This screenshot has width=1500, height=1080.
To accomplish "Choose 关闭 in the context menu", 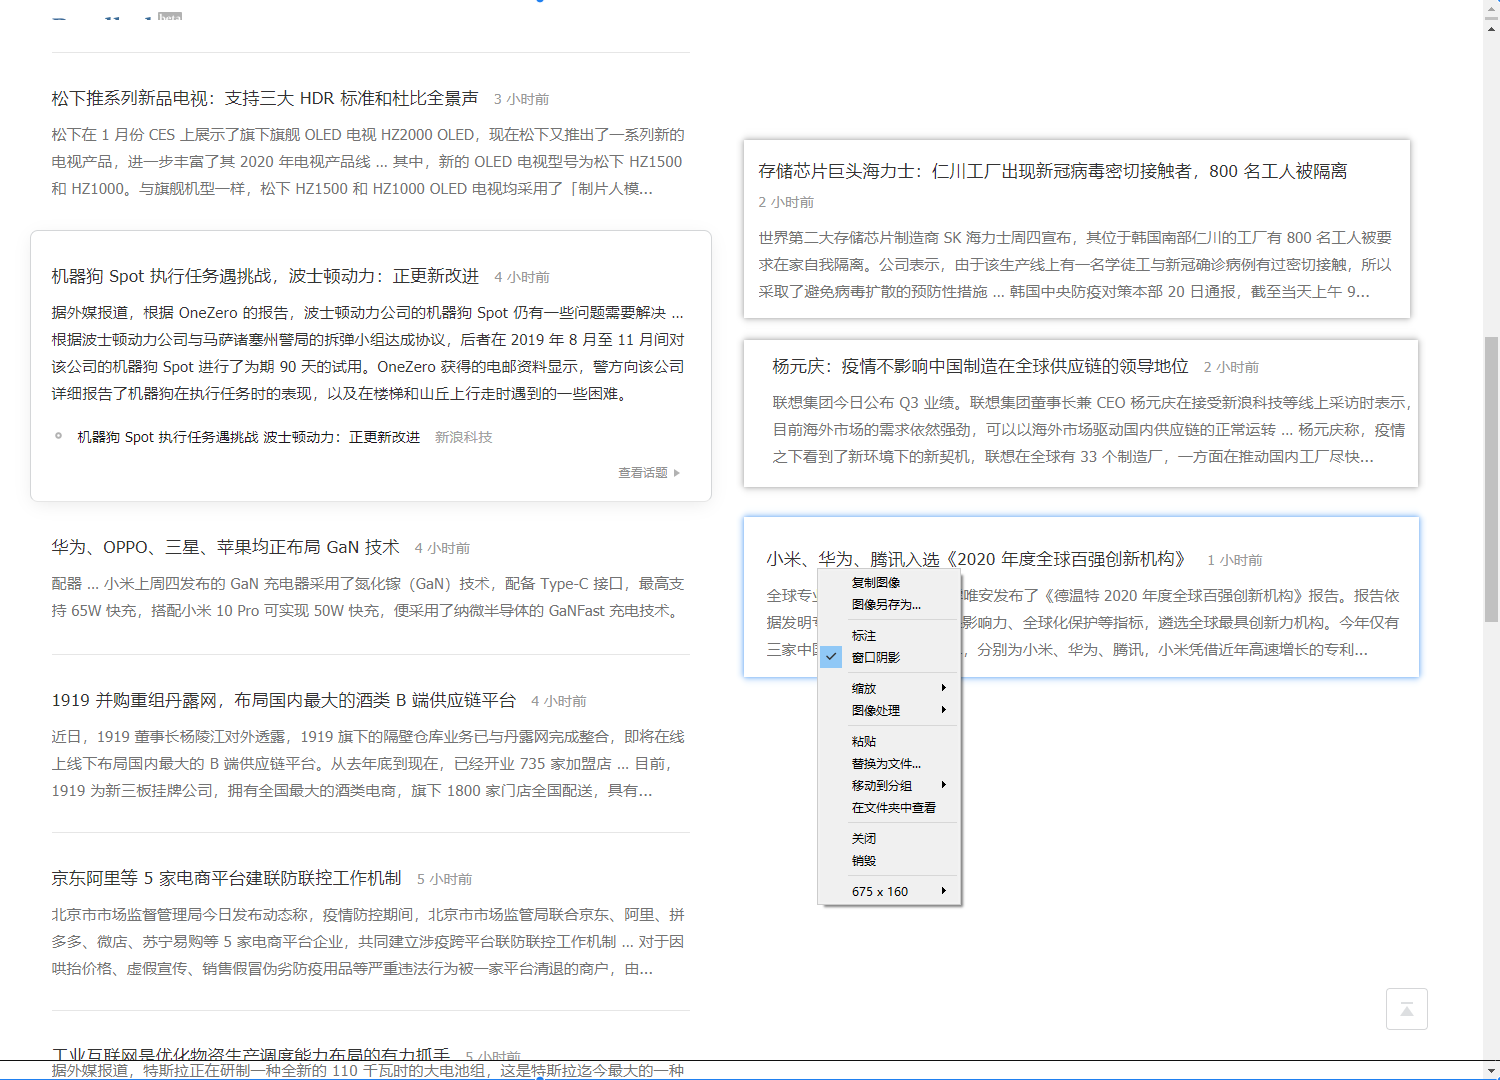I will (889, 838).
